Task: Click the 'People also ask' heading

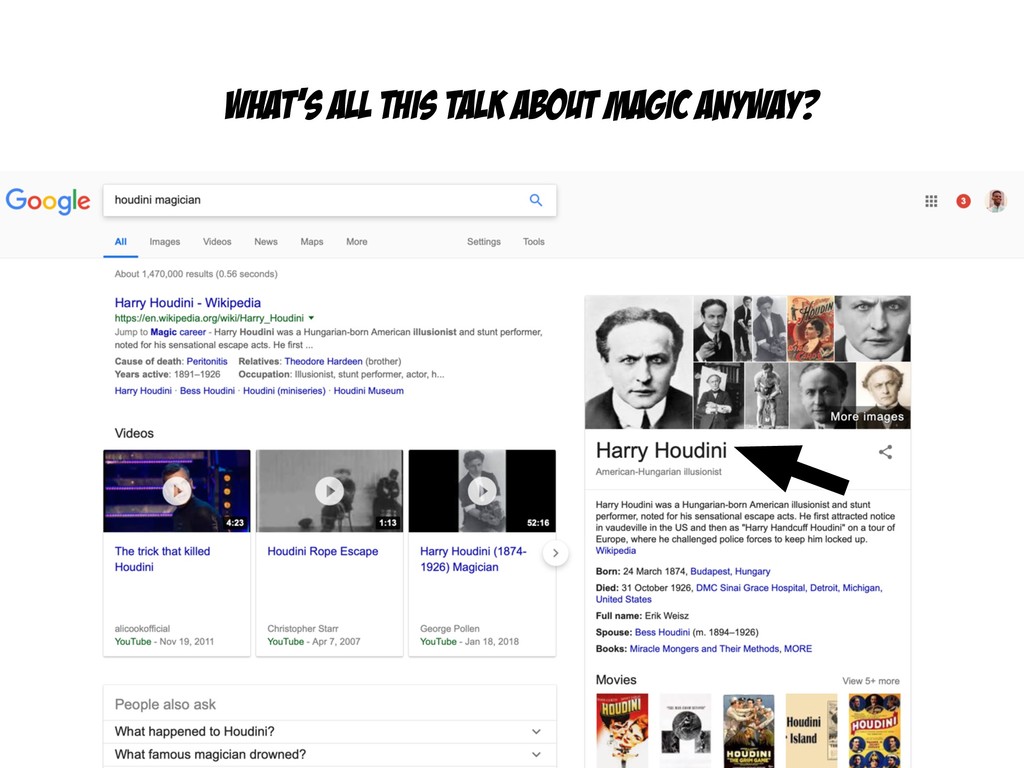Action: click(165, 705)
